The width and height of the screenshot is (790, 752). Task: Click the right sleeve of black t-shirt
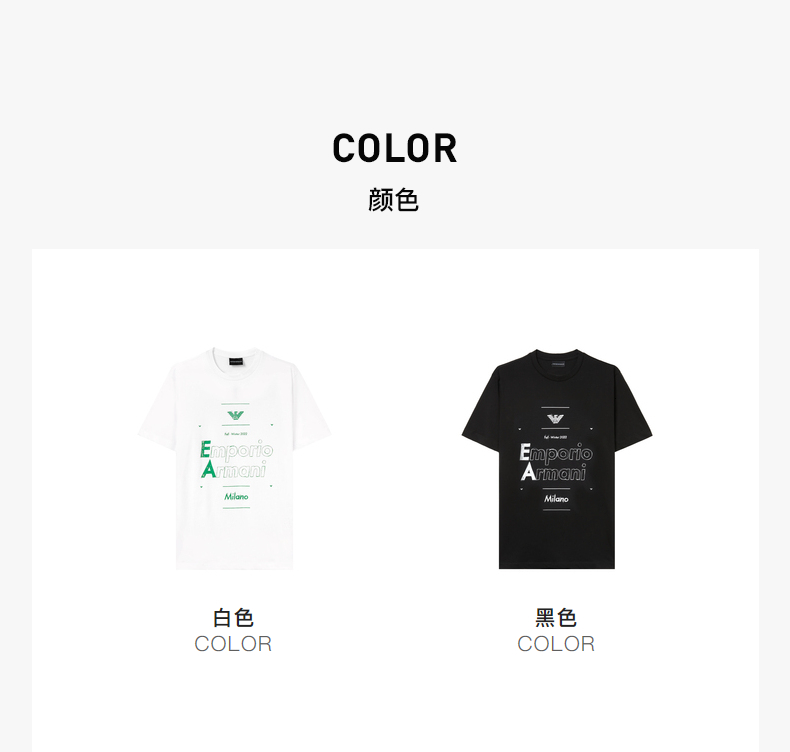(633, 411)
